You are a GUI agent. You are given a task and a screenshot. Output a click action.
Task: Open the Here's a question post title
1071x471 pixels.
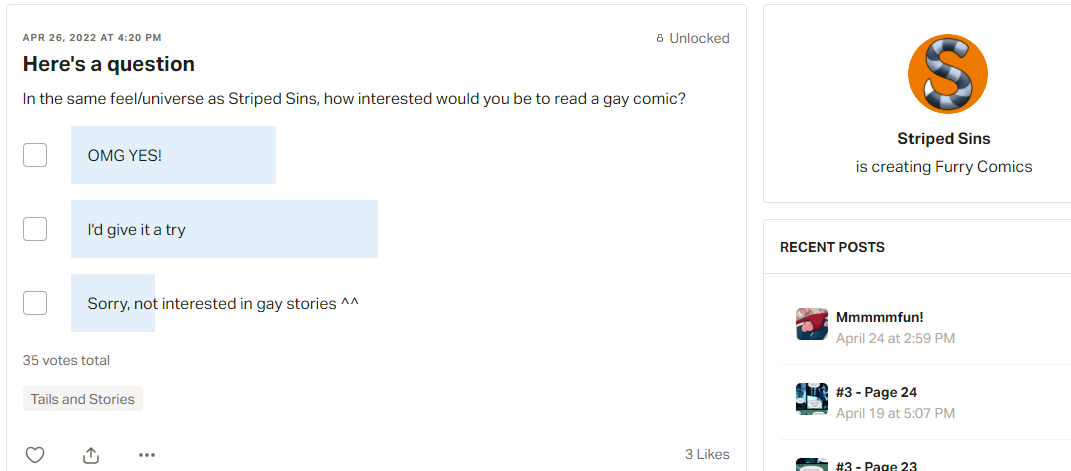(109, 64)
